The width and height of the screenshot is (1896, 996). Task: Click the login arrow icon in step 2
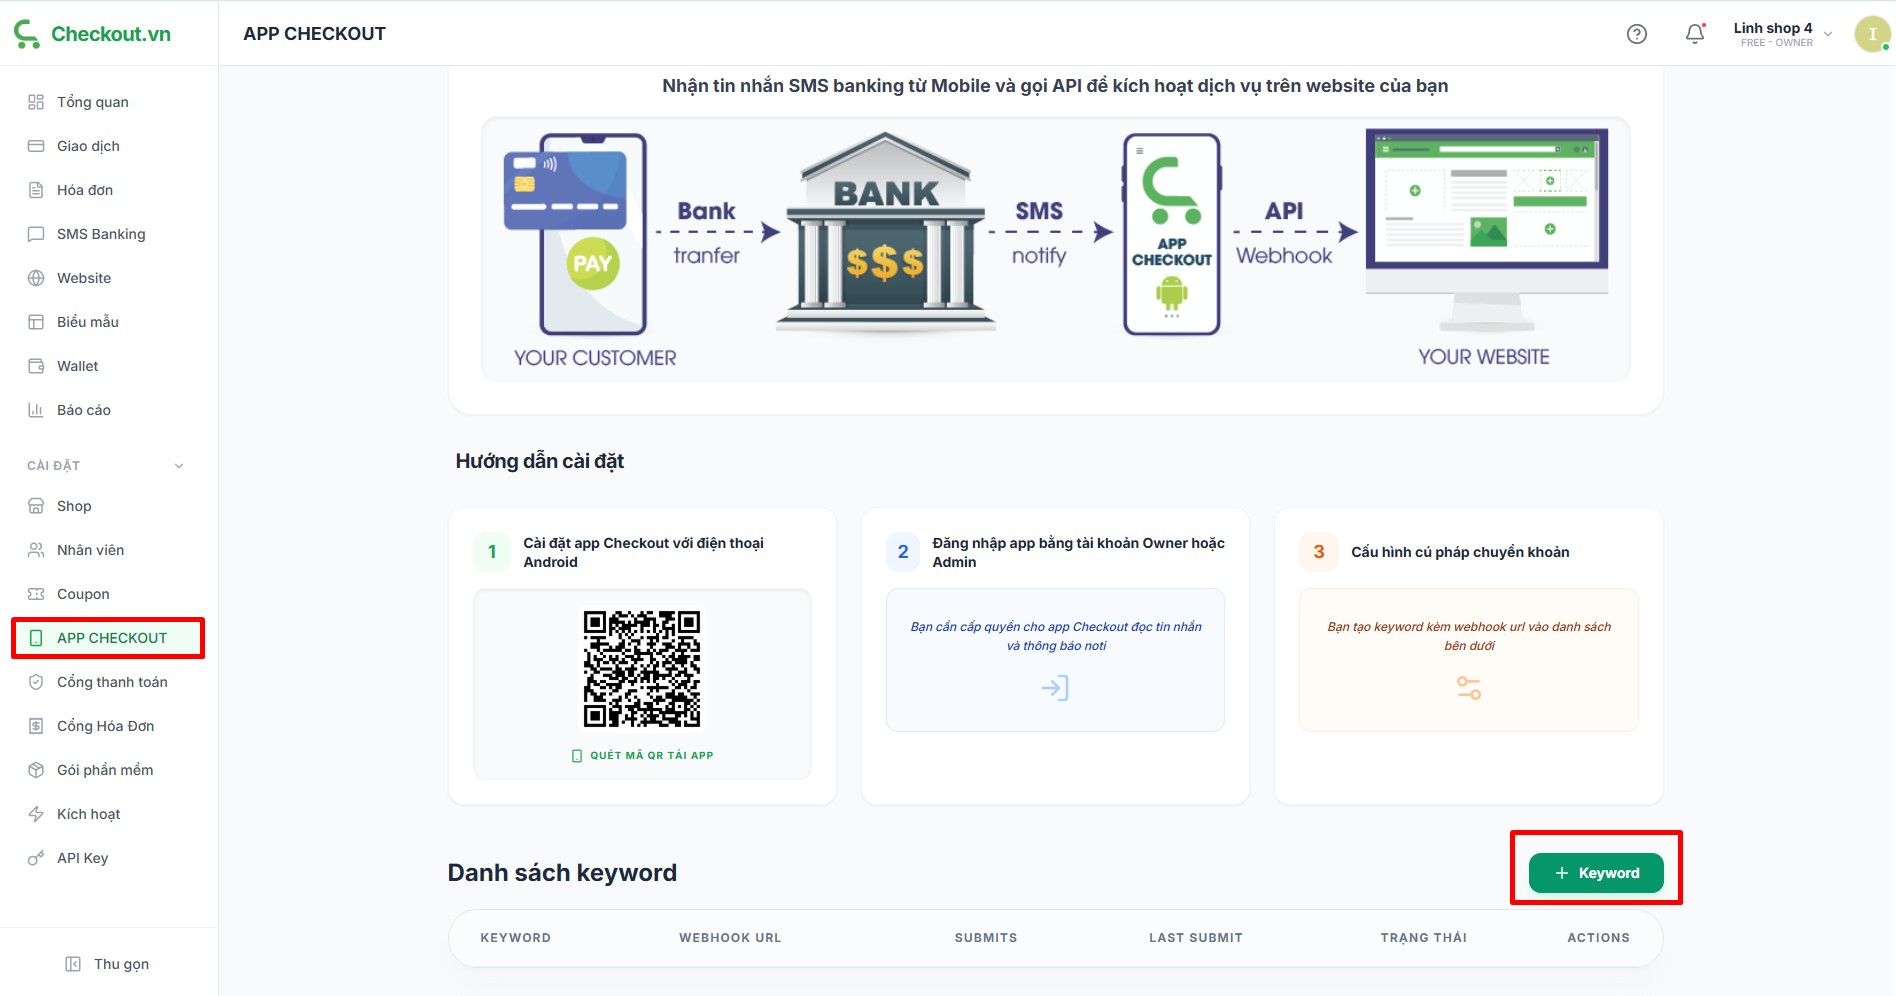coord(1055,688)
